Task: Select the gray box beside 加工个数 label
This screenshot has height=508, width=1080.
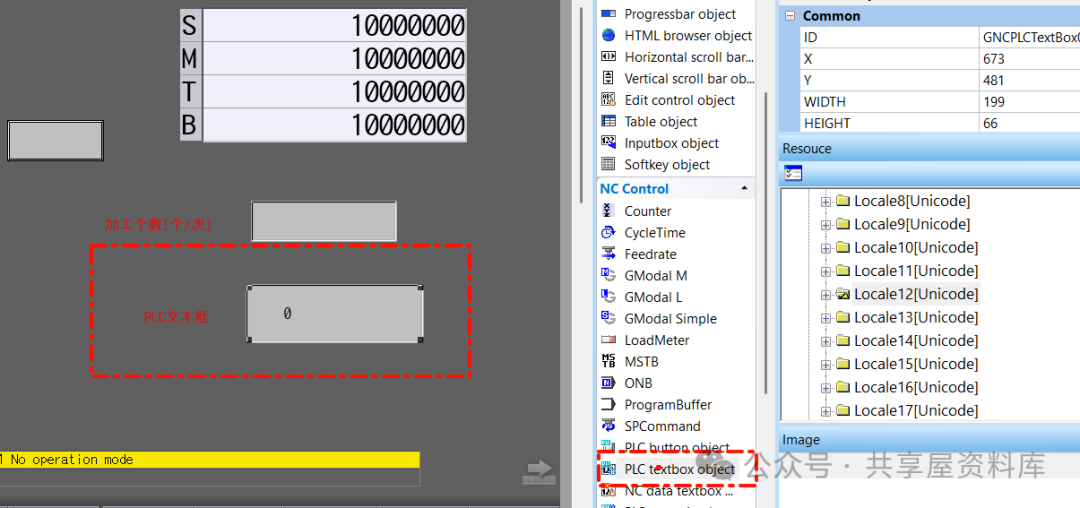Action: (x=324, y=221)
